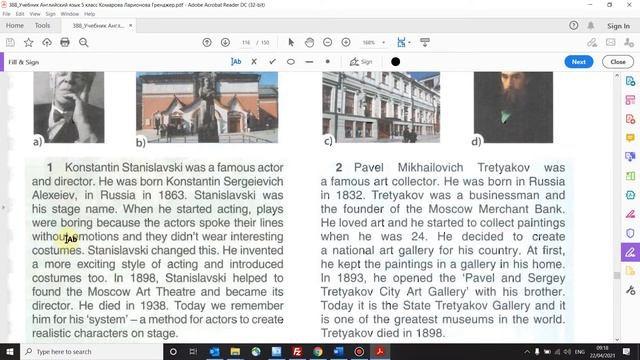Expand the fit page options arrow
The image size is (640, 360).
409,42
